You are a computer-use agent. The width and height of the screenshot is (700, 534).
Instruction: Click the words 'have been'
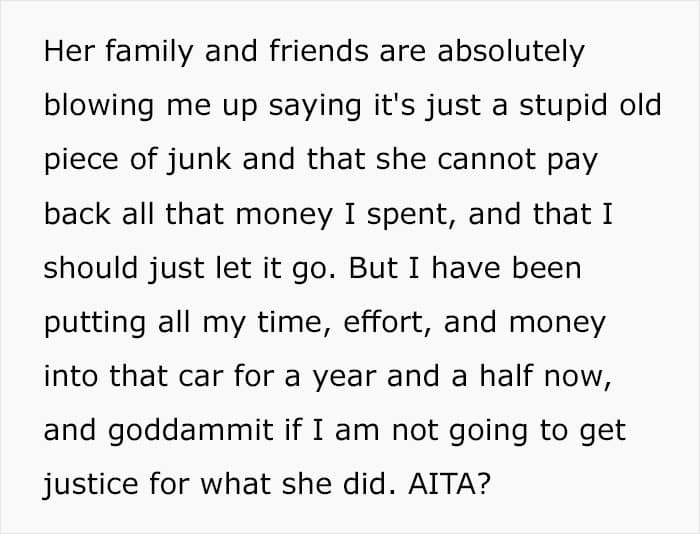pyautogui.click(x=506, y=268)
